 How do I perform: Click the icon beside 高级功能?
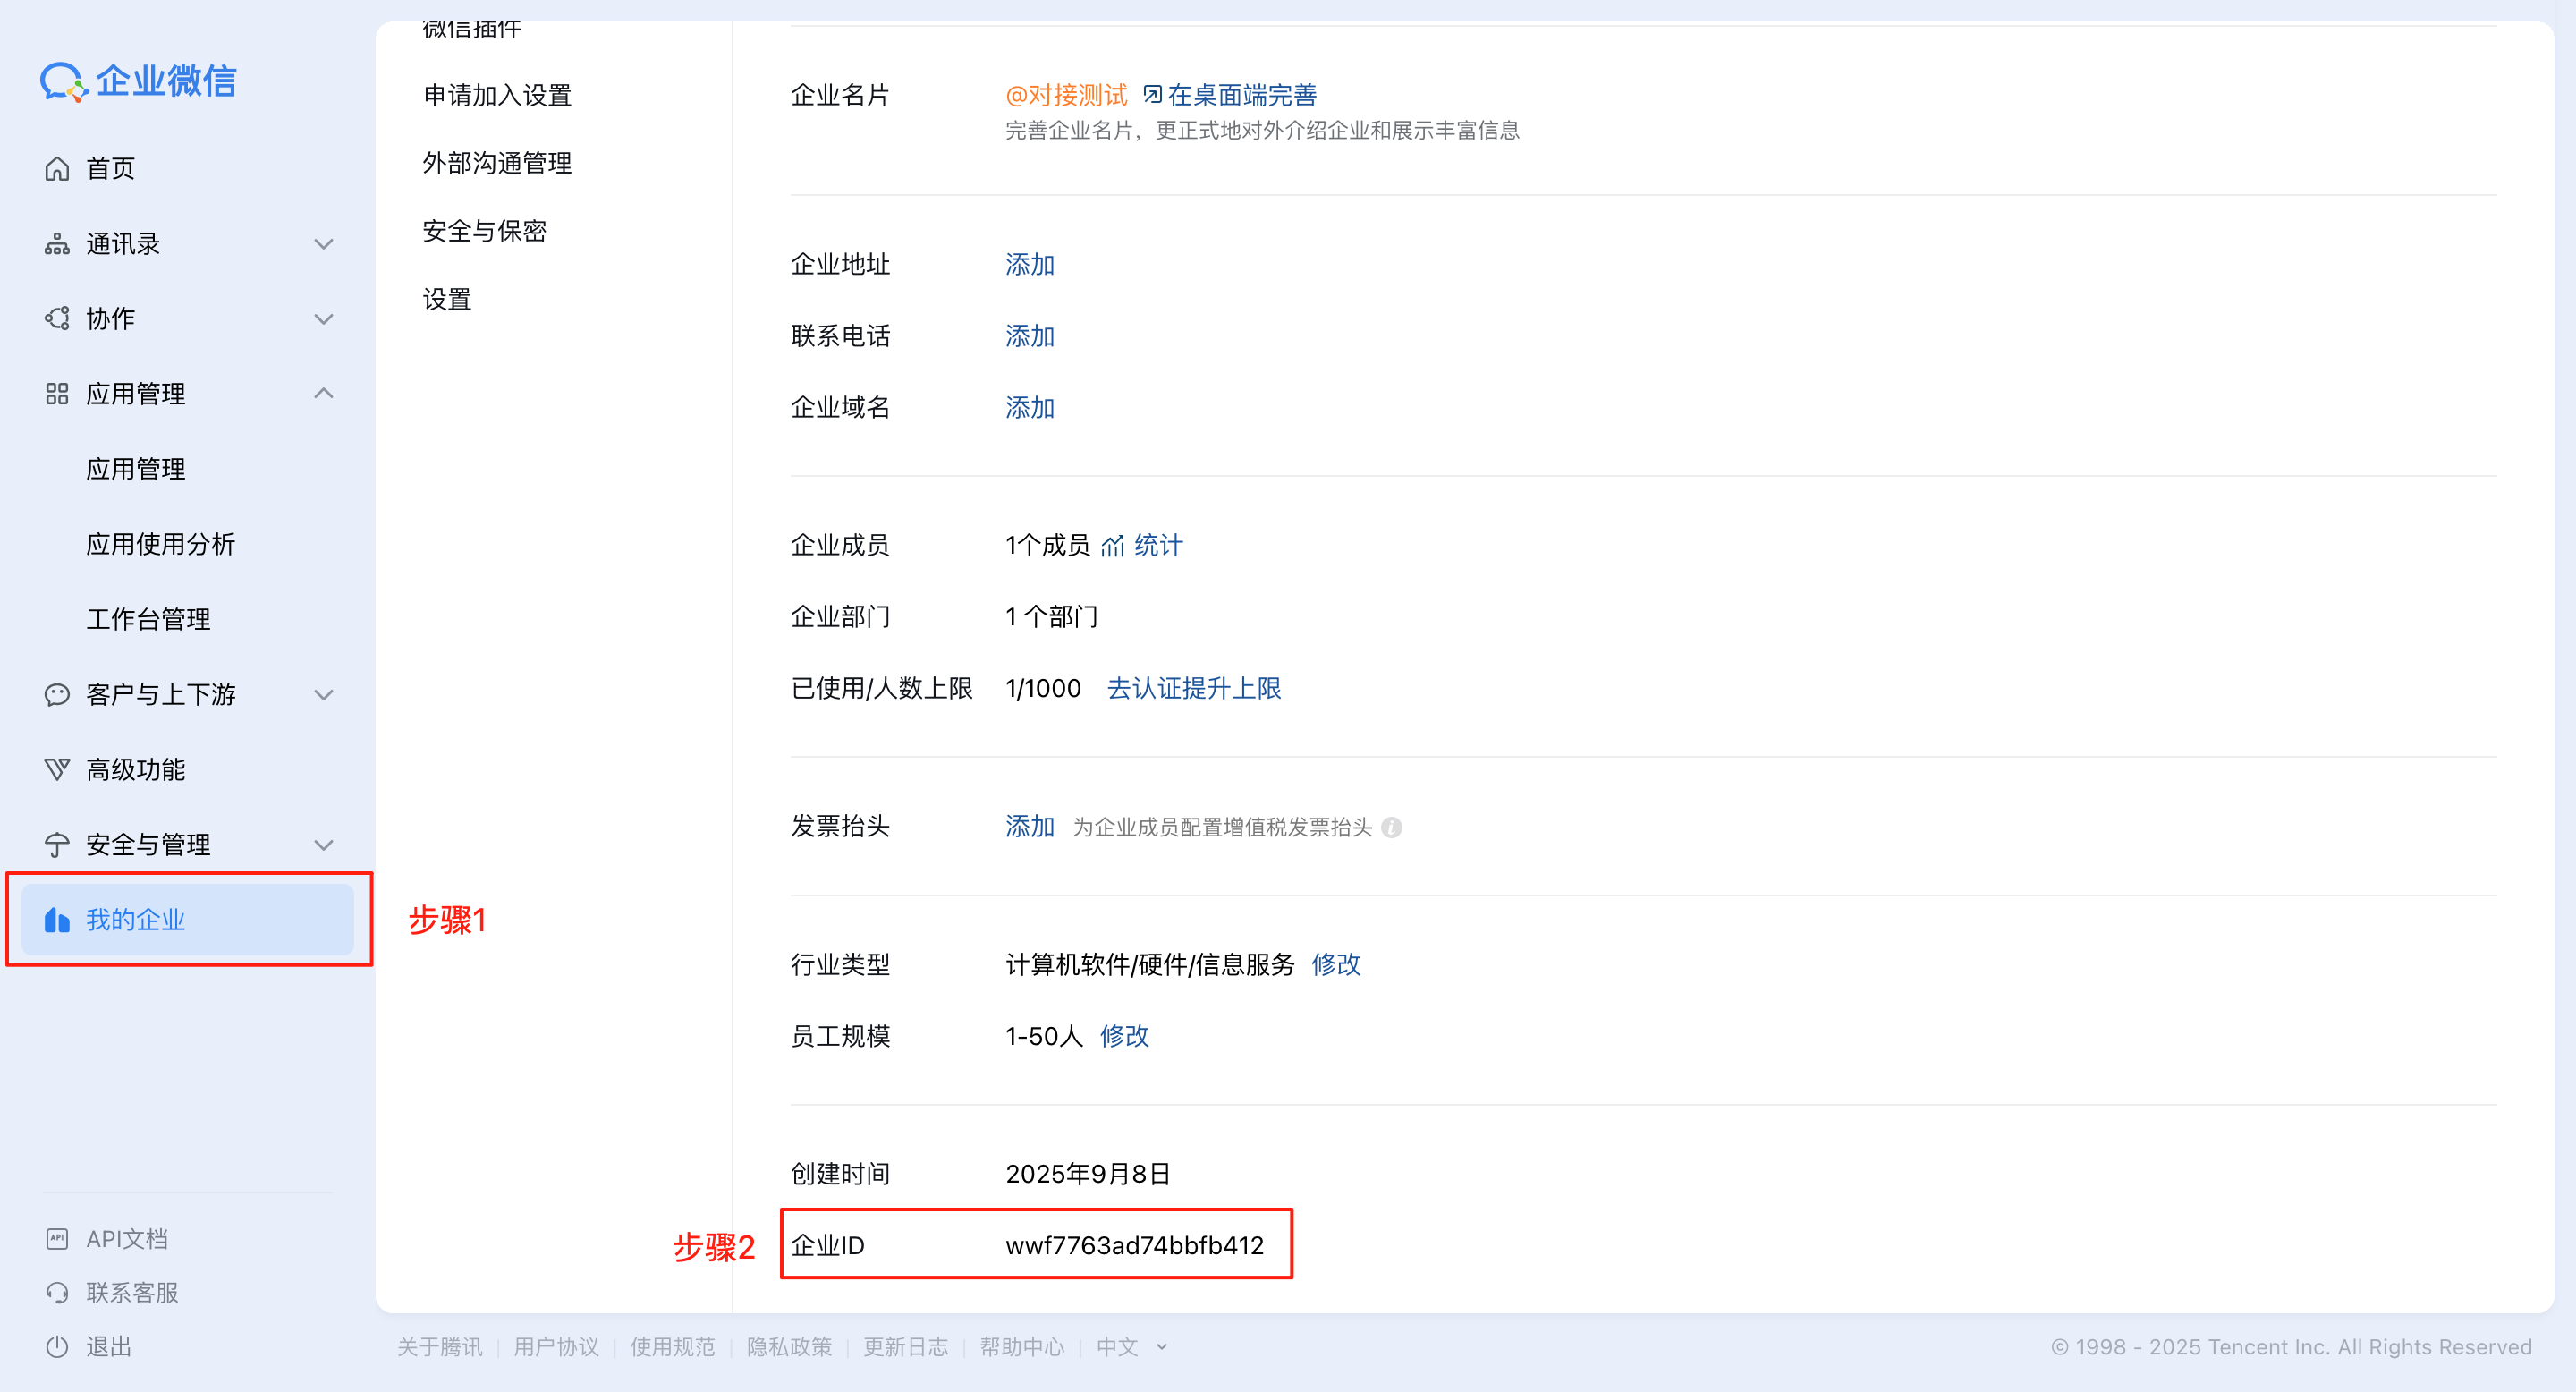pos(57,769)
